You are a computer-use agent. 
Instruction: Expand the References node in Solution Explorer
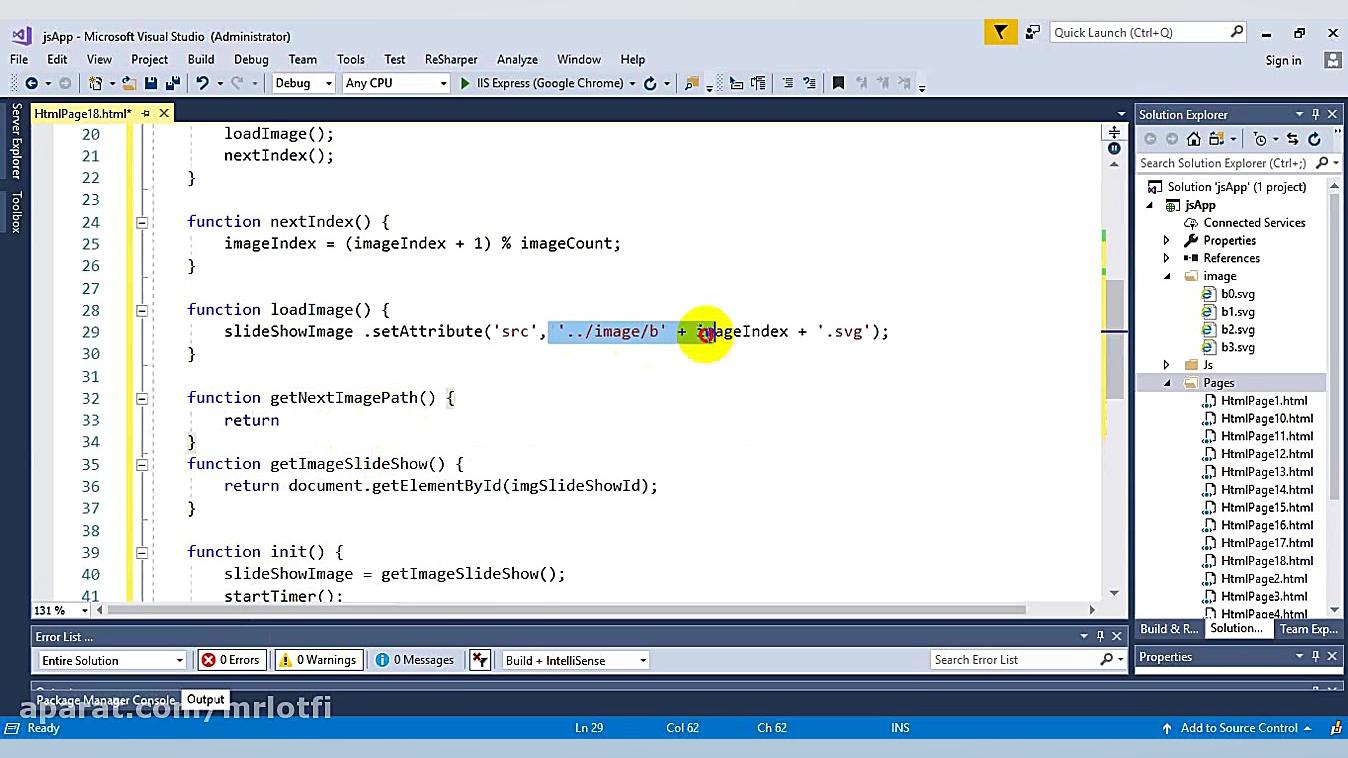pos(1166,258)
